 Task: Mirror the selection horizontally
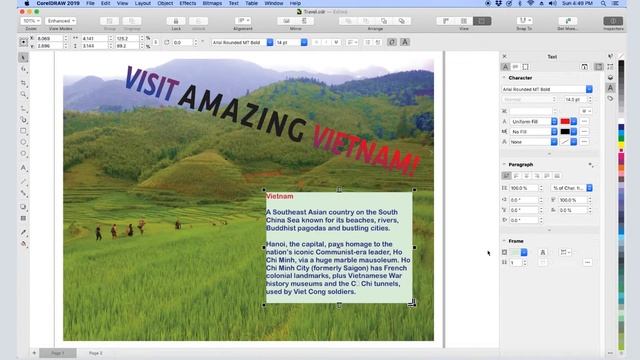287,21
